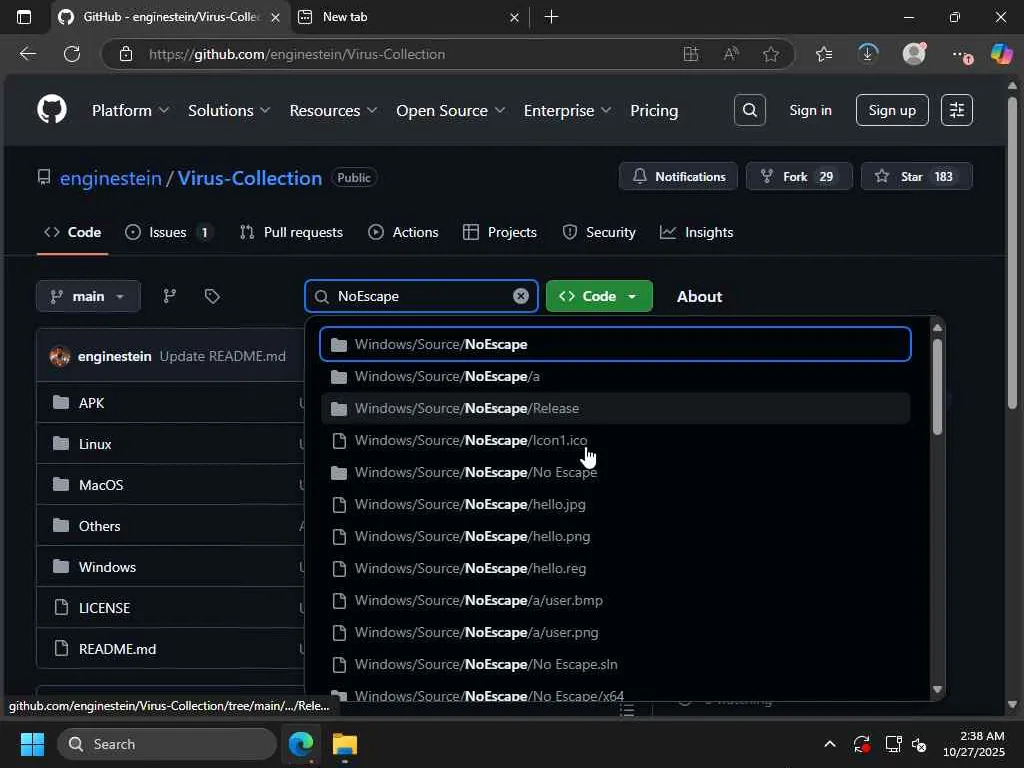
Task: Expand the Resources menu
Action: (333, 110)
